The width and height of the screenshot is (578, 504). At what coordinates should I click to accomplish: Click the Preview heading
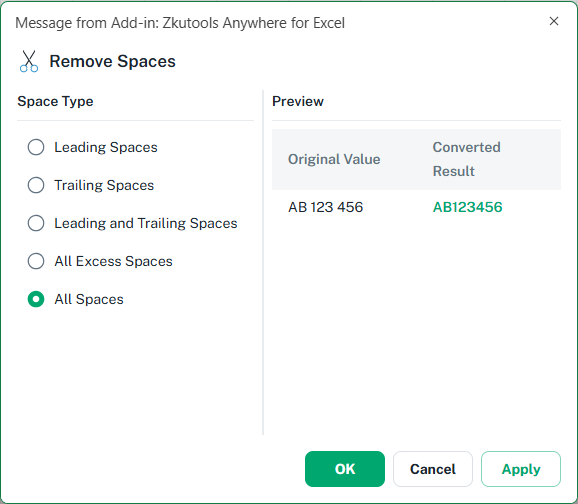[x=298, y=101]
